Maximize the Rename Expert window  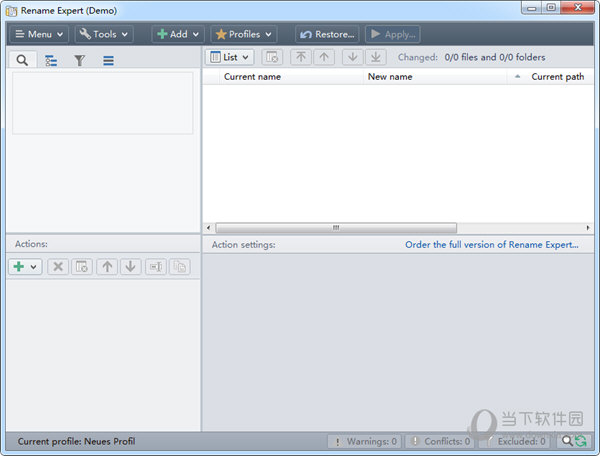click(x=551, y=8)
